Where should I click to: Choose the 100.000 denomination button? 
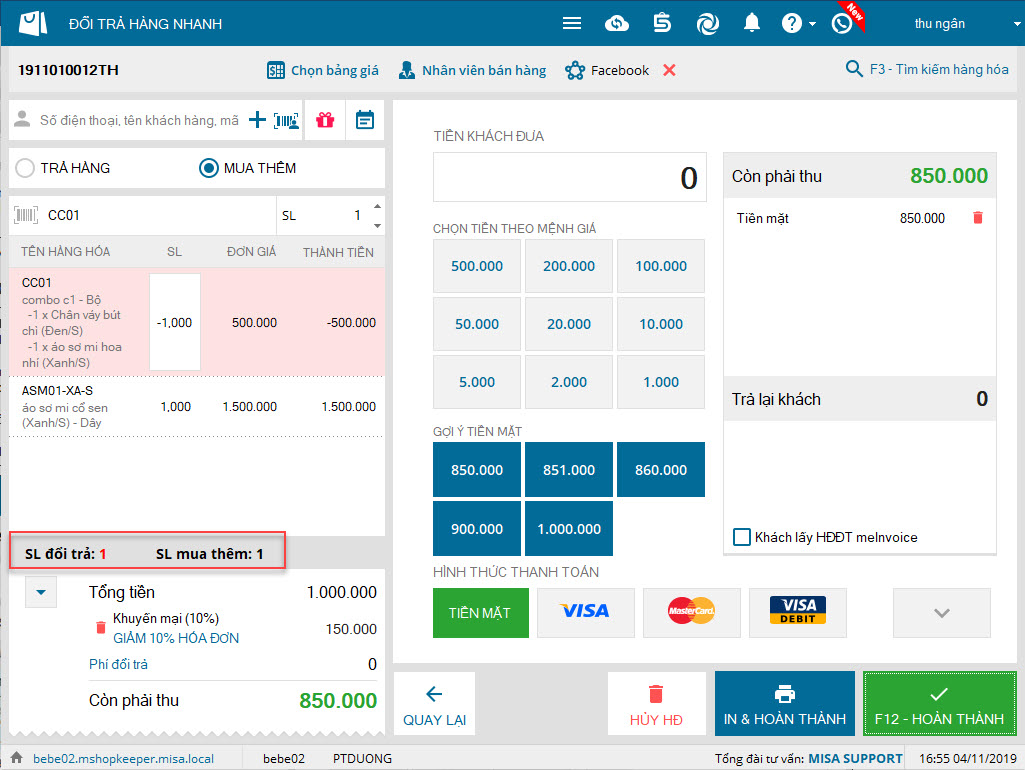(661, 266)
